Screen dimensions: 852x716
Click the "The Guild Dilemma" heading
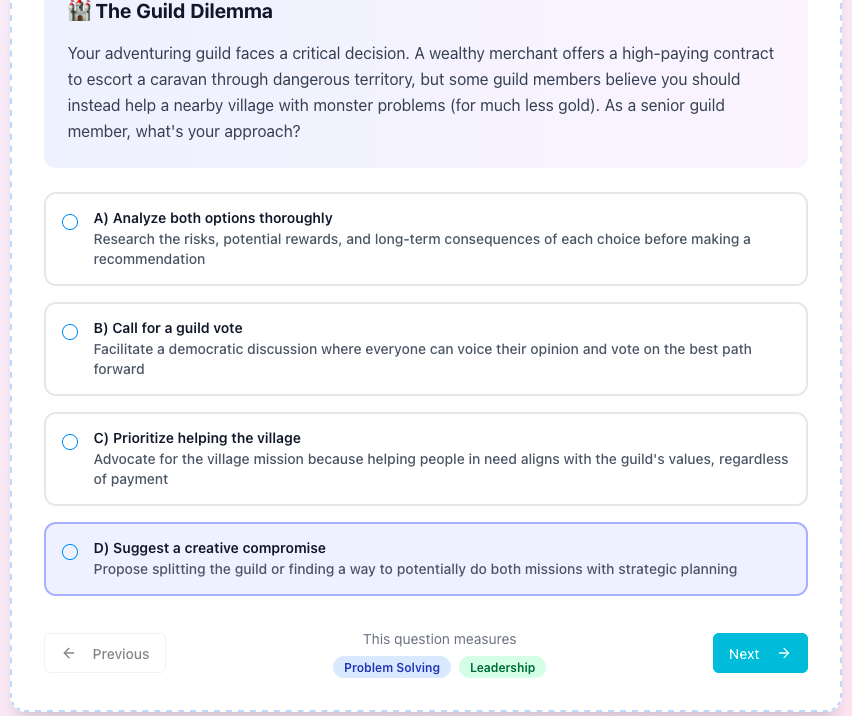point(184,11)
